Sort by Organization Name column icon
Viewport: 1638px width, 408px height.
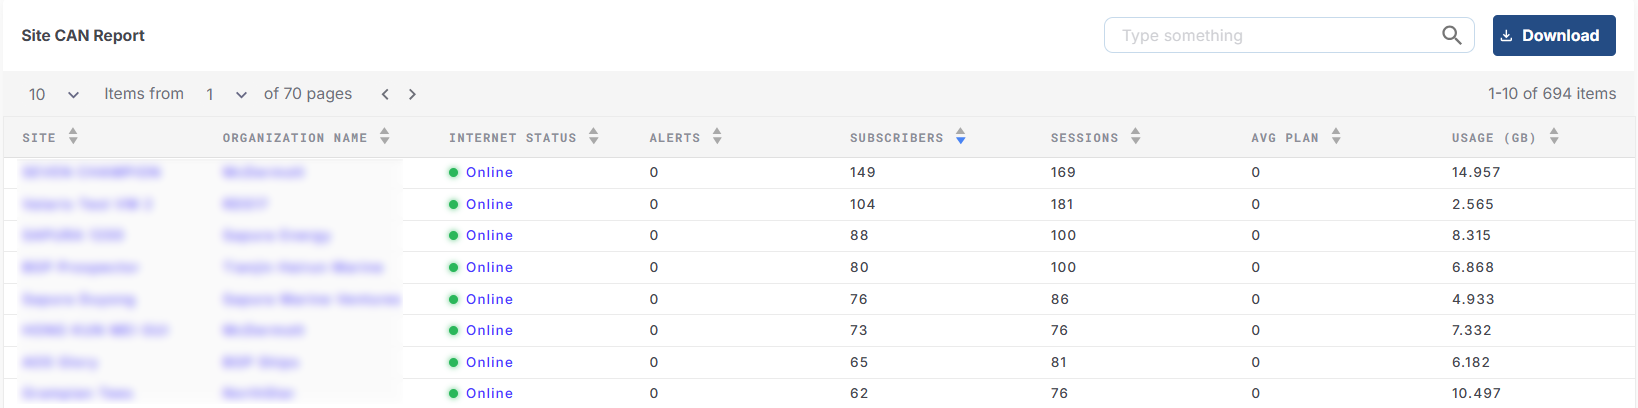coord(385,137)
